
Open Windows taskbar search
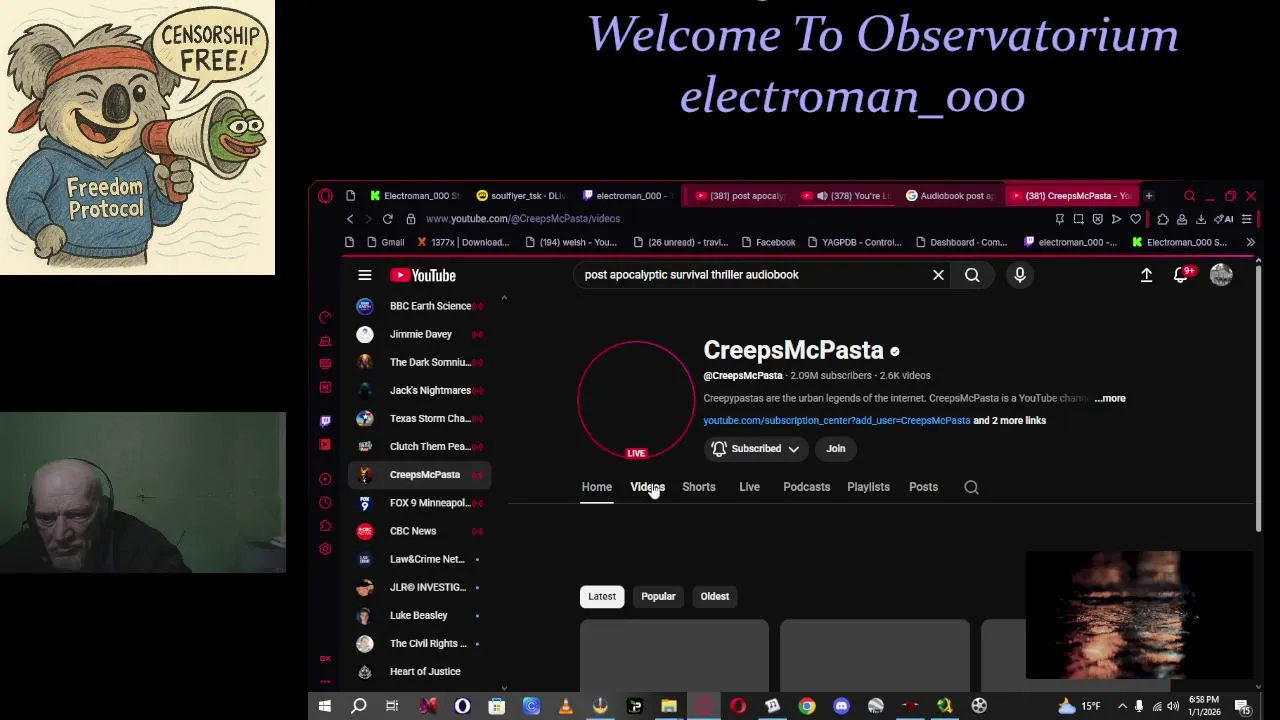pyautogui.click(x=358, y=706)
